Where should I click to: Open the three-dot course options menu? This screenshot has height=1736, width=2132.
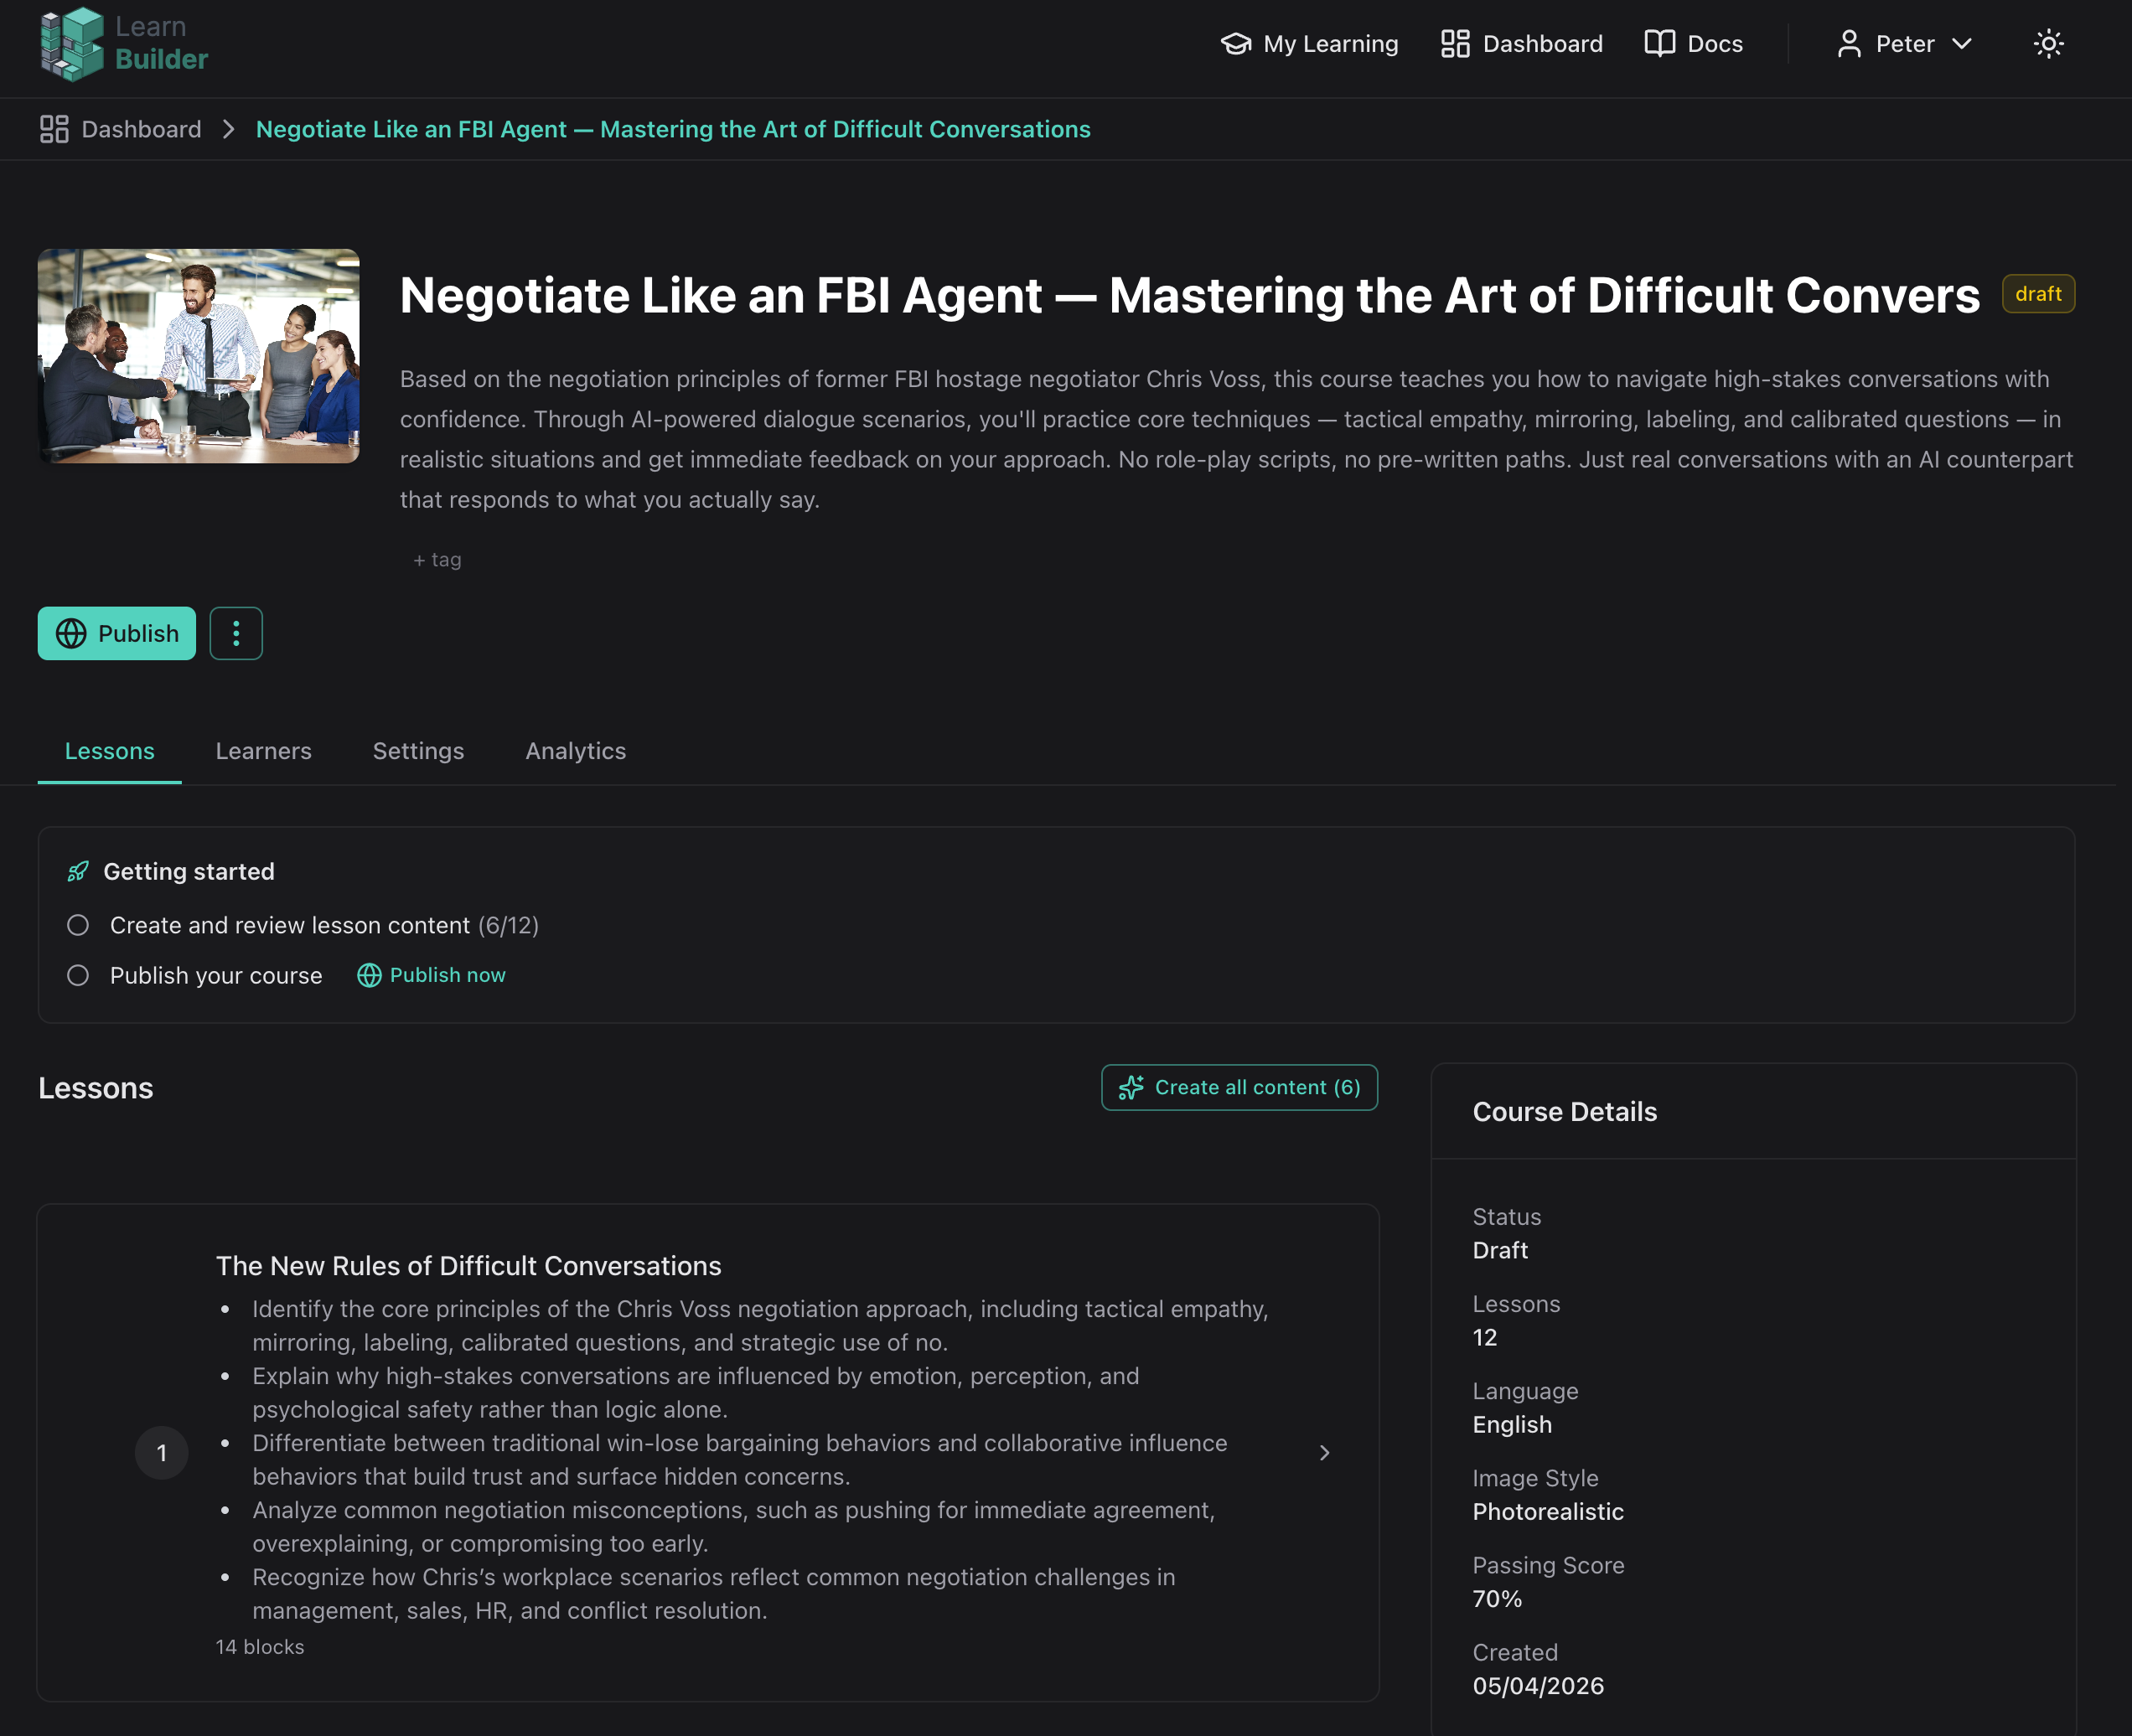236,633
